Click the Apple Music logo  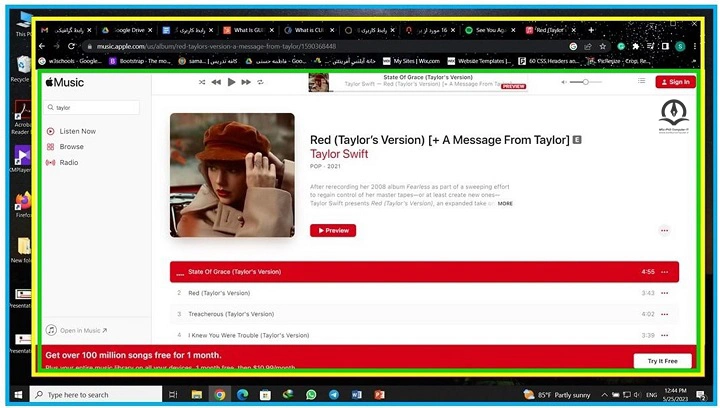(65, 83)
